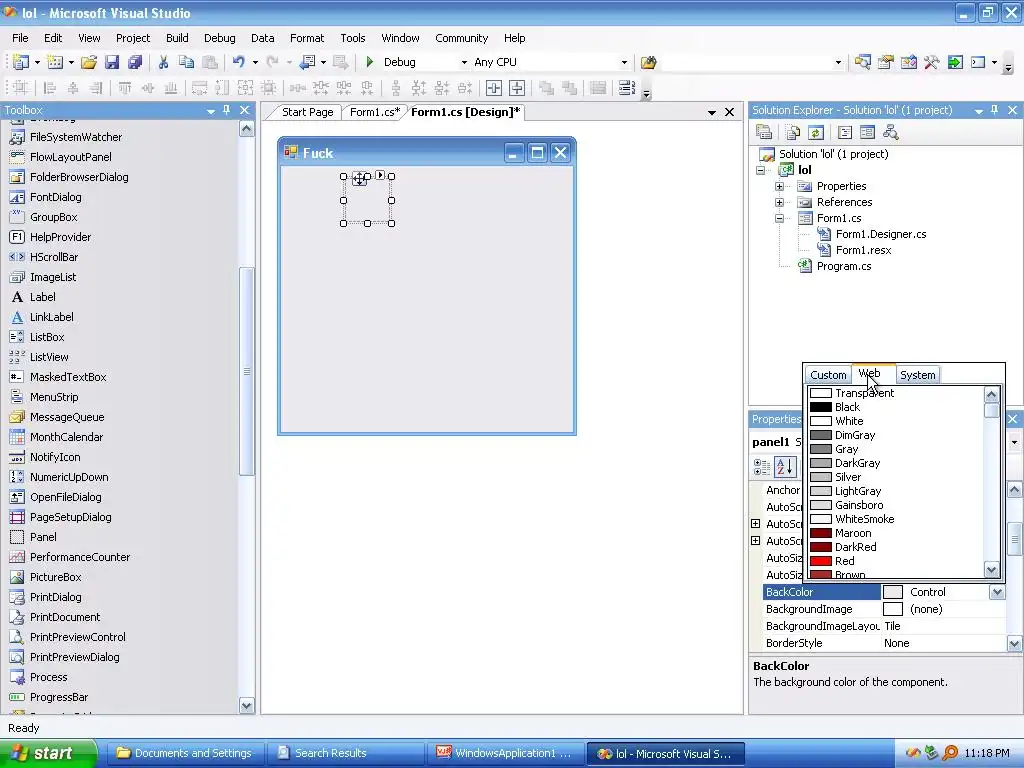
Task: Choose the Red color swatch
Action: point(820,561)
